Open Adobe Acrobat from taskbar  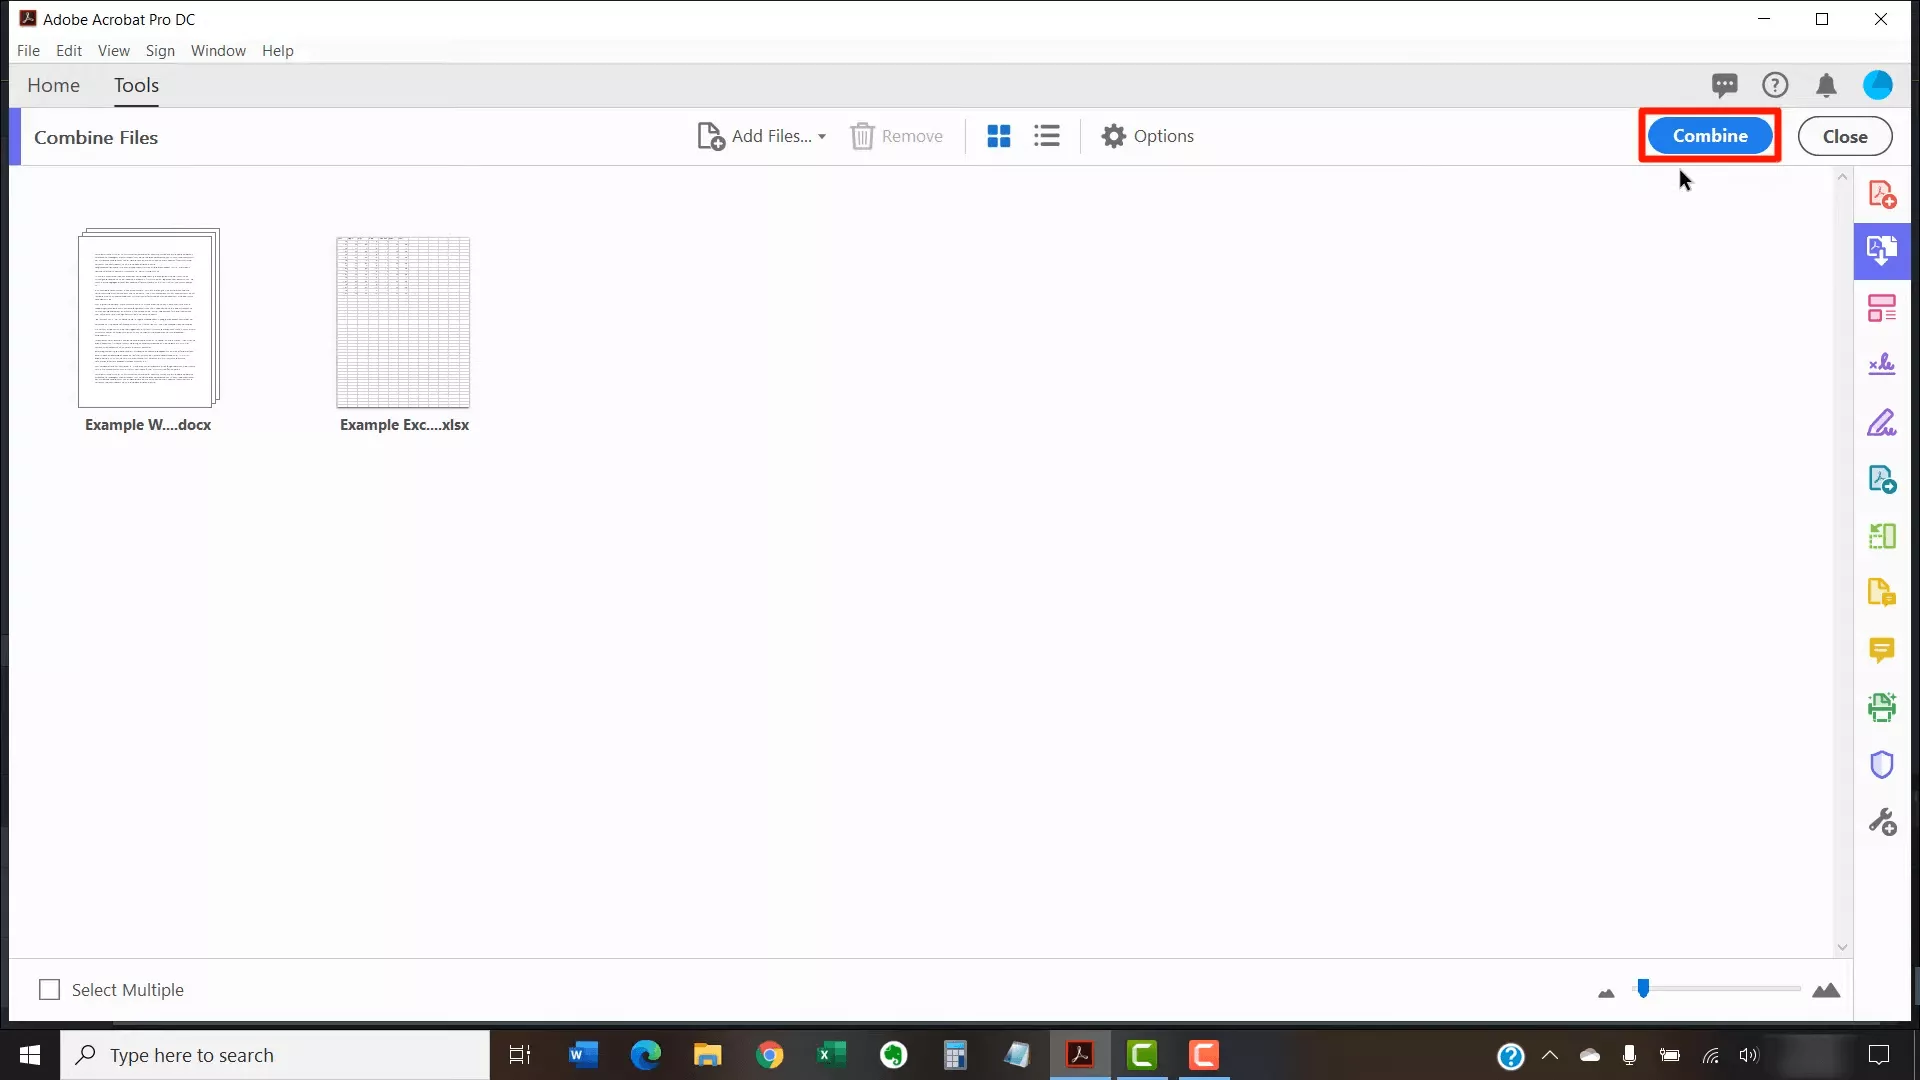(1080, 1055)
